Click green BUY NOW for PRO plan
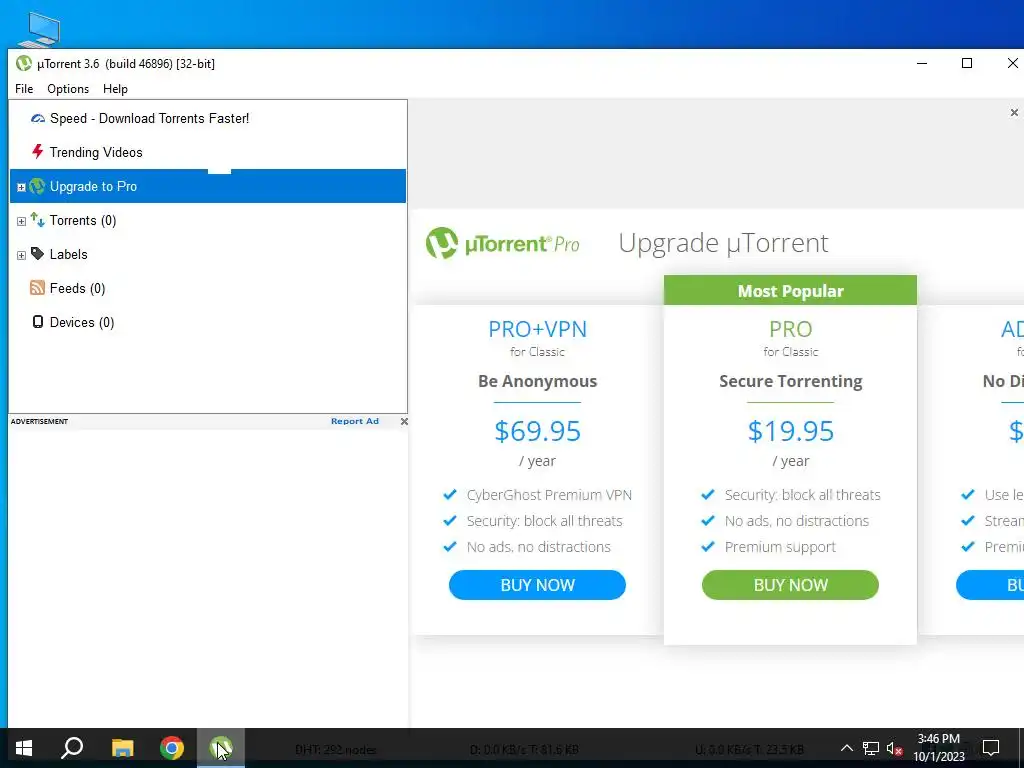Image resolution: width=1024 pixels, height=768 pixels. click(x=790, y=584)
